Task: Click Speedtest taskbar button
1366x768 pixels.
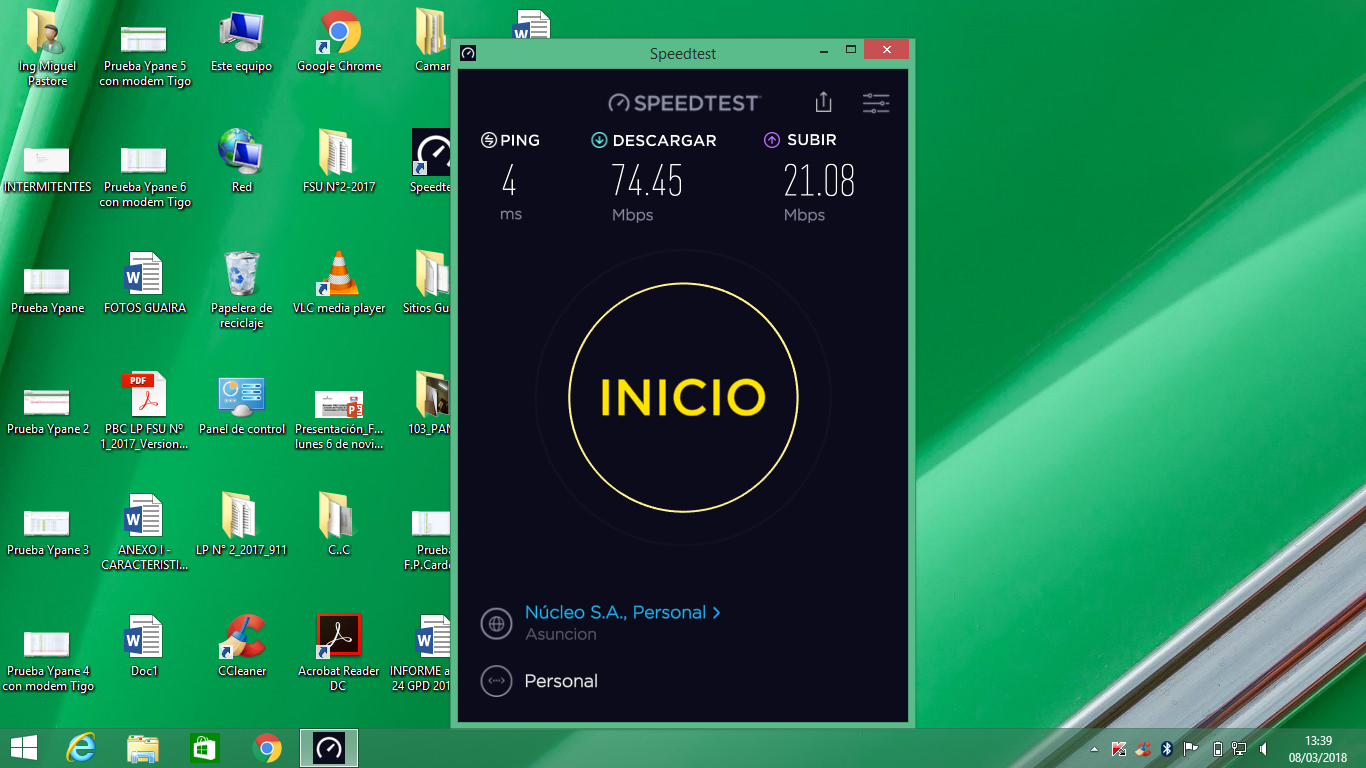Action: [329, 748]
